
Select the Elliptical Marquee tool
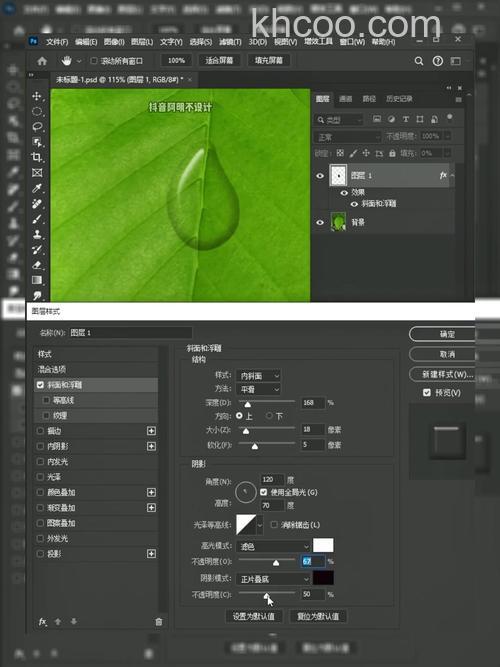[x=37, y=111]
